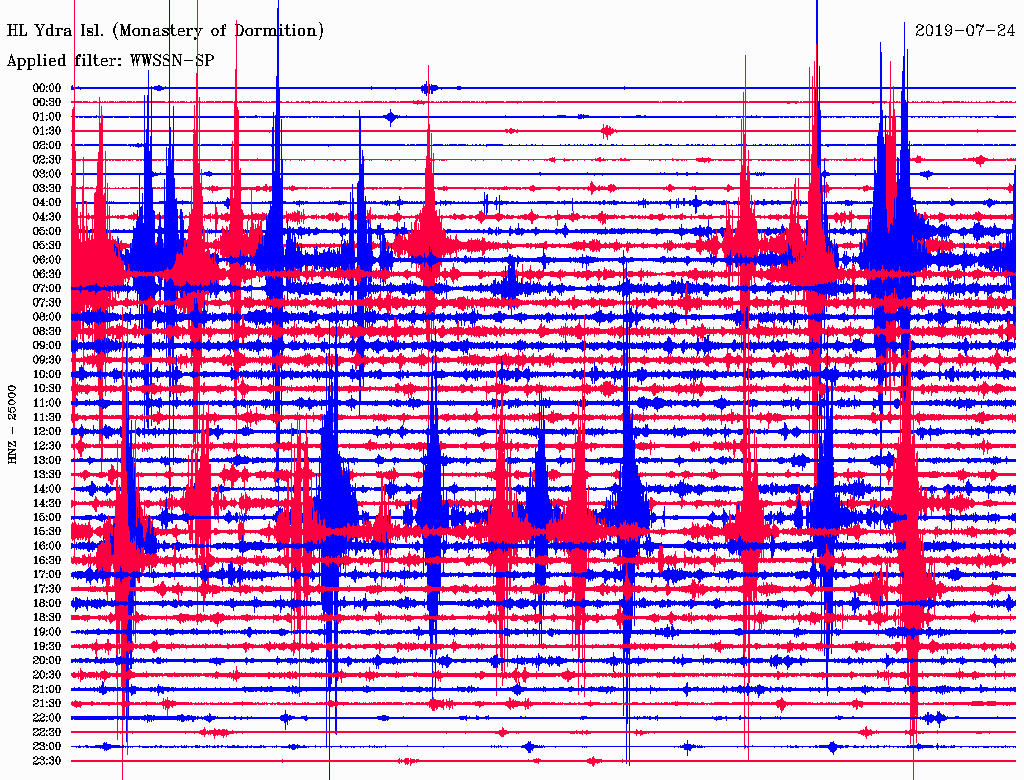The height and width of the screenshot is (780, 1024).
Task: Select the 21:00 time label
Action: [x=47, y=689]
